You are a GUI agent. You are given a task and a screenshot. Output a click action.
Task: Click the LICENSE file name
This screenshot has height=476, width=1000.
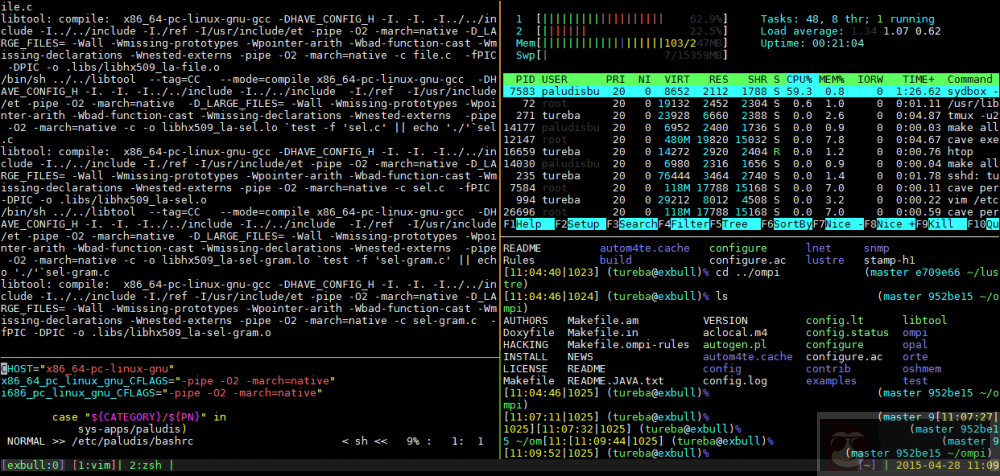526,369
